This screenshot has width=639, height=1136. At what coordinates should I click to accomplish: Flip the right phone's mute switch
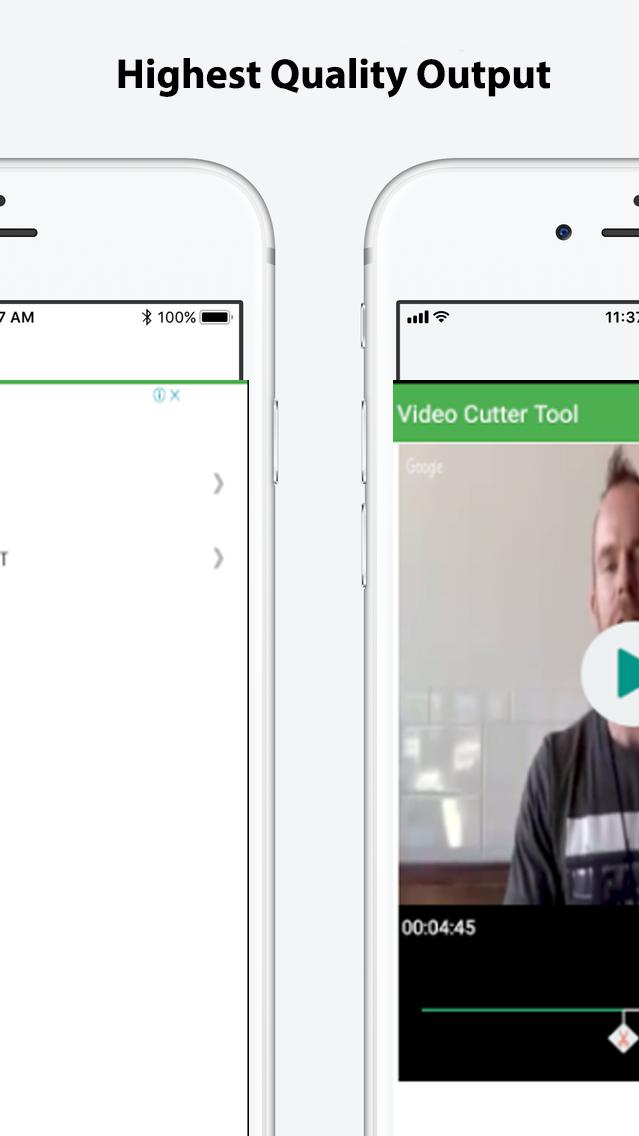click(x=364, y=325)
